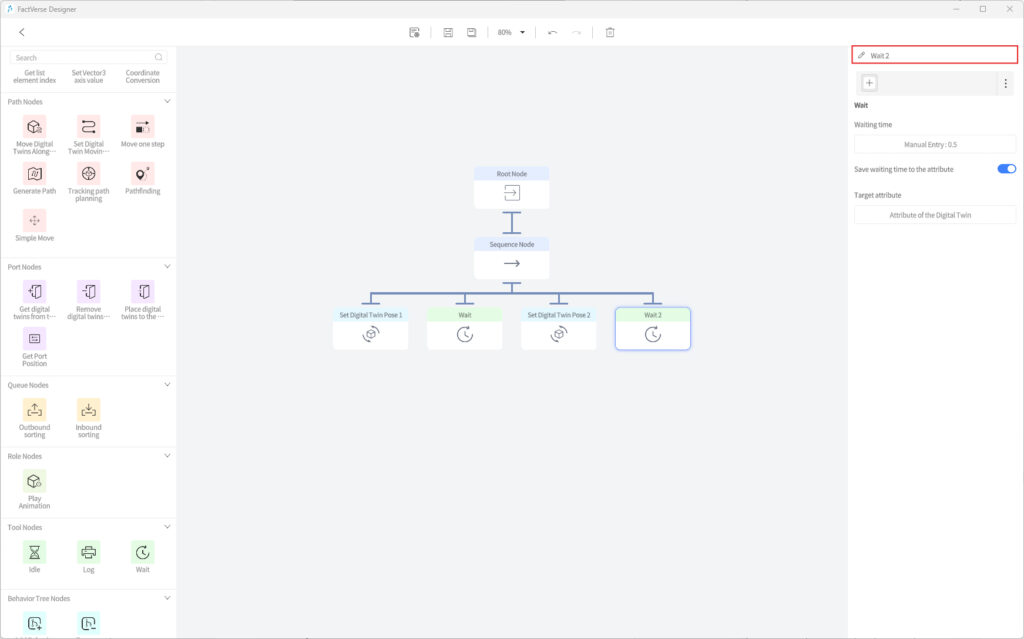Click the pencil rename icon
This screenshot has width=1024, height=639.
[x=861, y=55]
